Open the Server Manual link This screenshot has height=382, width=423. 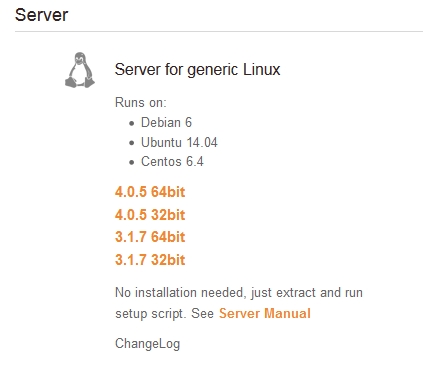[265, 313]
